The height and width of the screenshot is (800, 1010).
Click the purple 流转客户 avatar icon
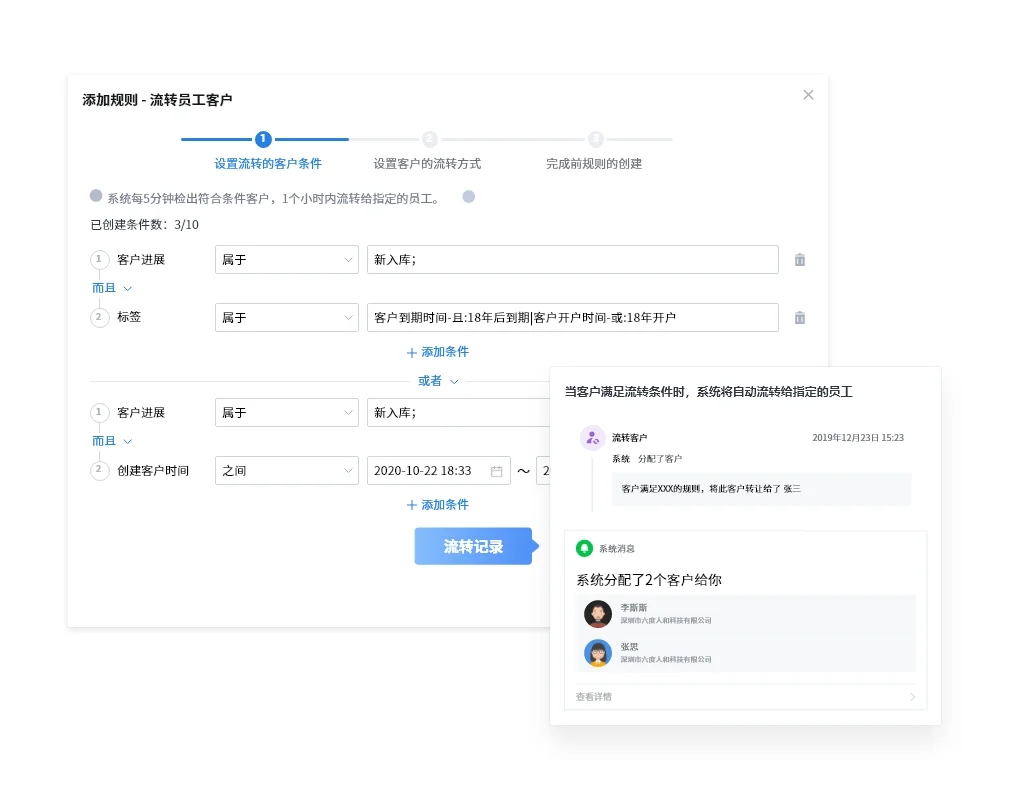[x=592, y=437]
